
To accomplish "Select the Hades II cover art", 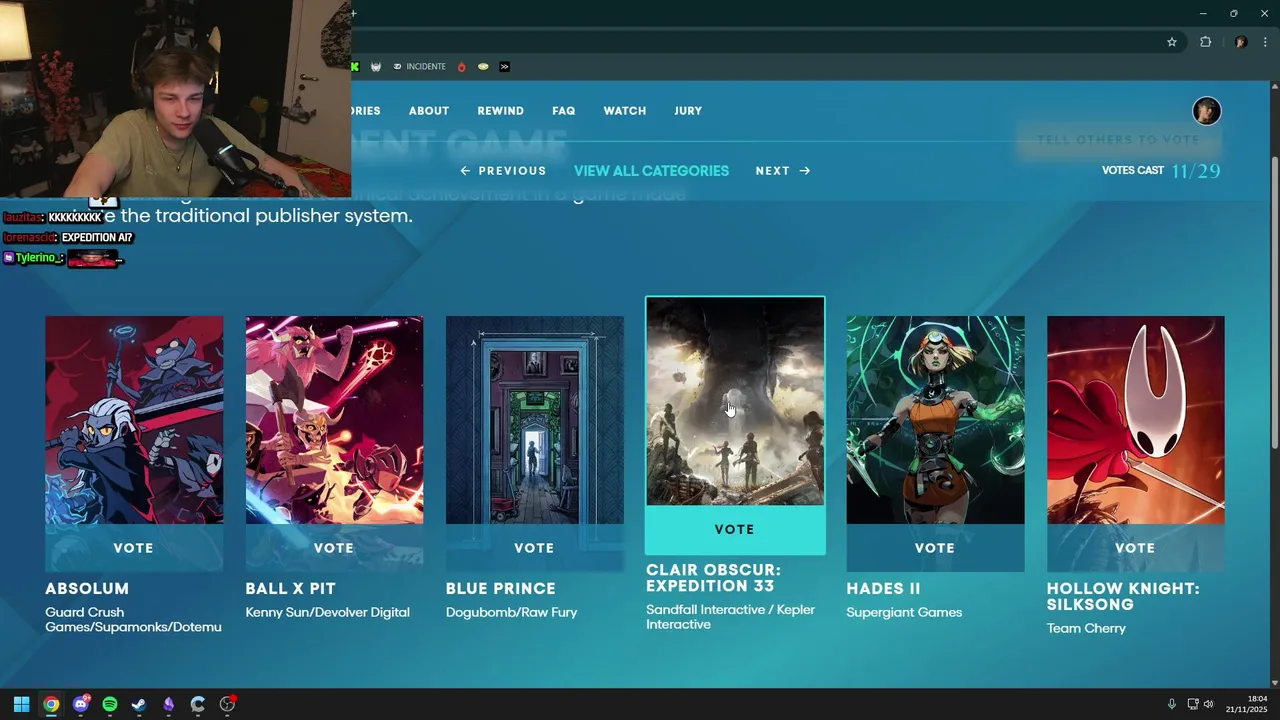I will 935,420.
